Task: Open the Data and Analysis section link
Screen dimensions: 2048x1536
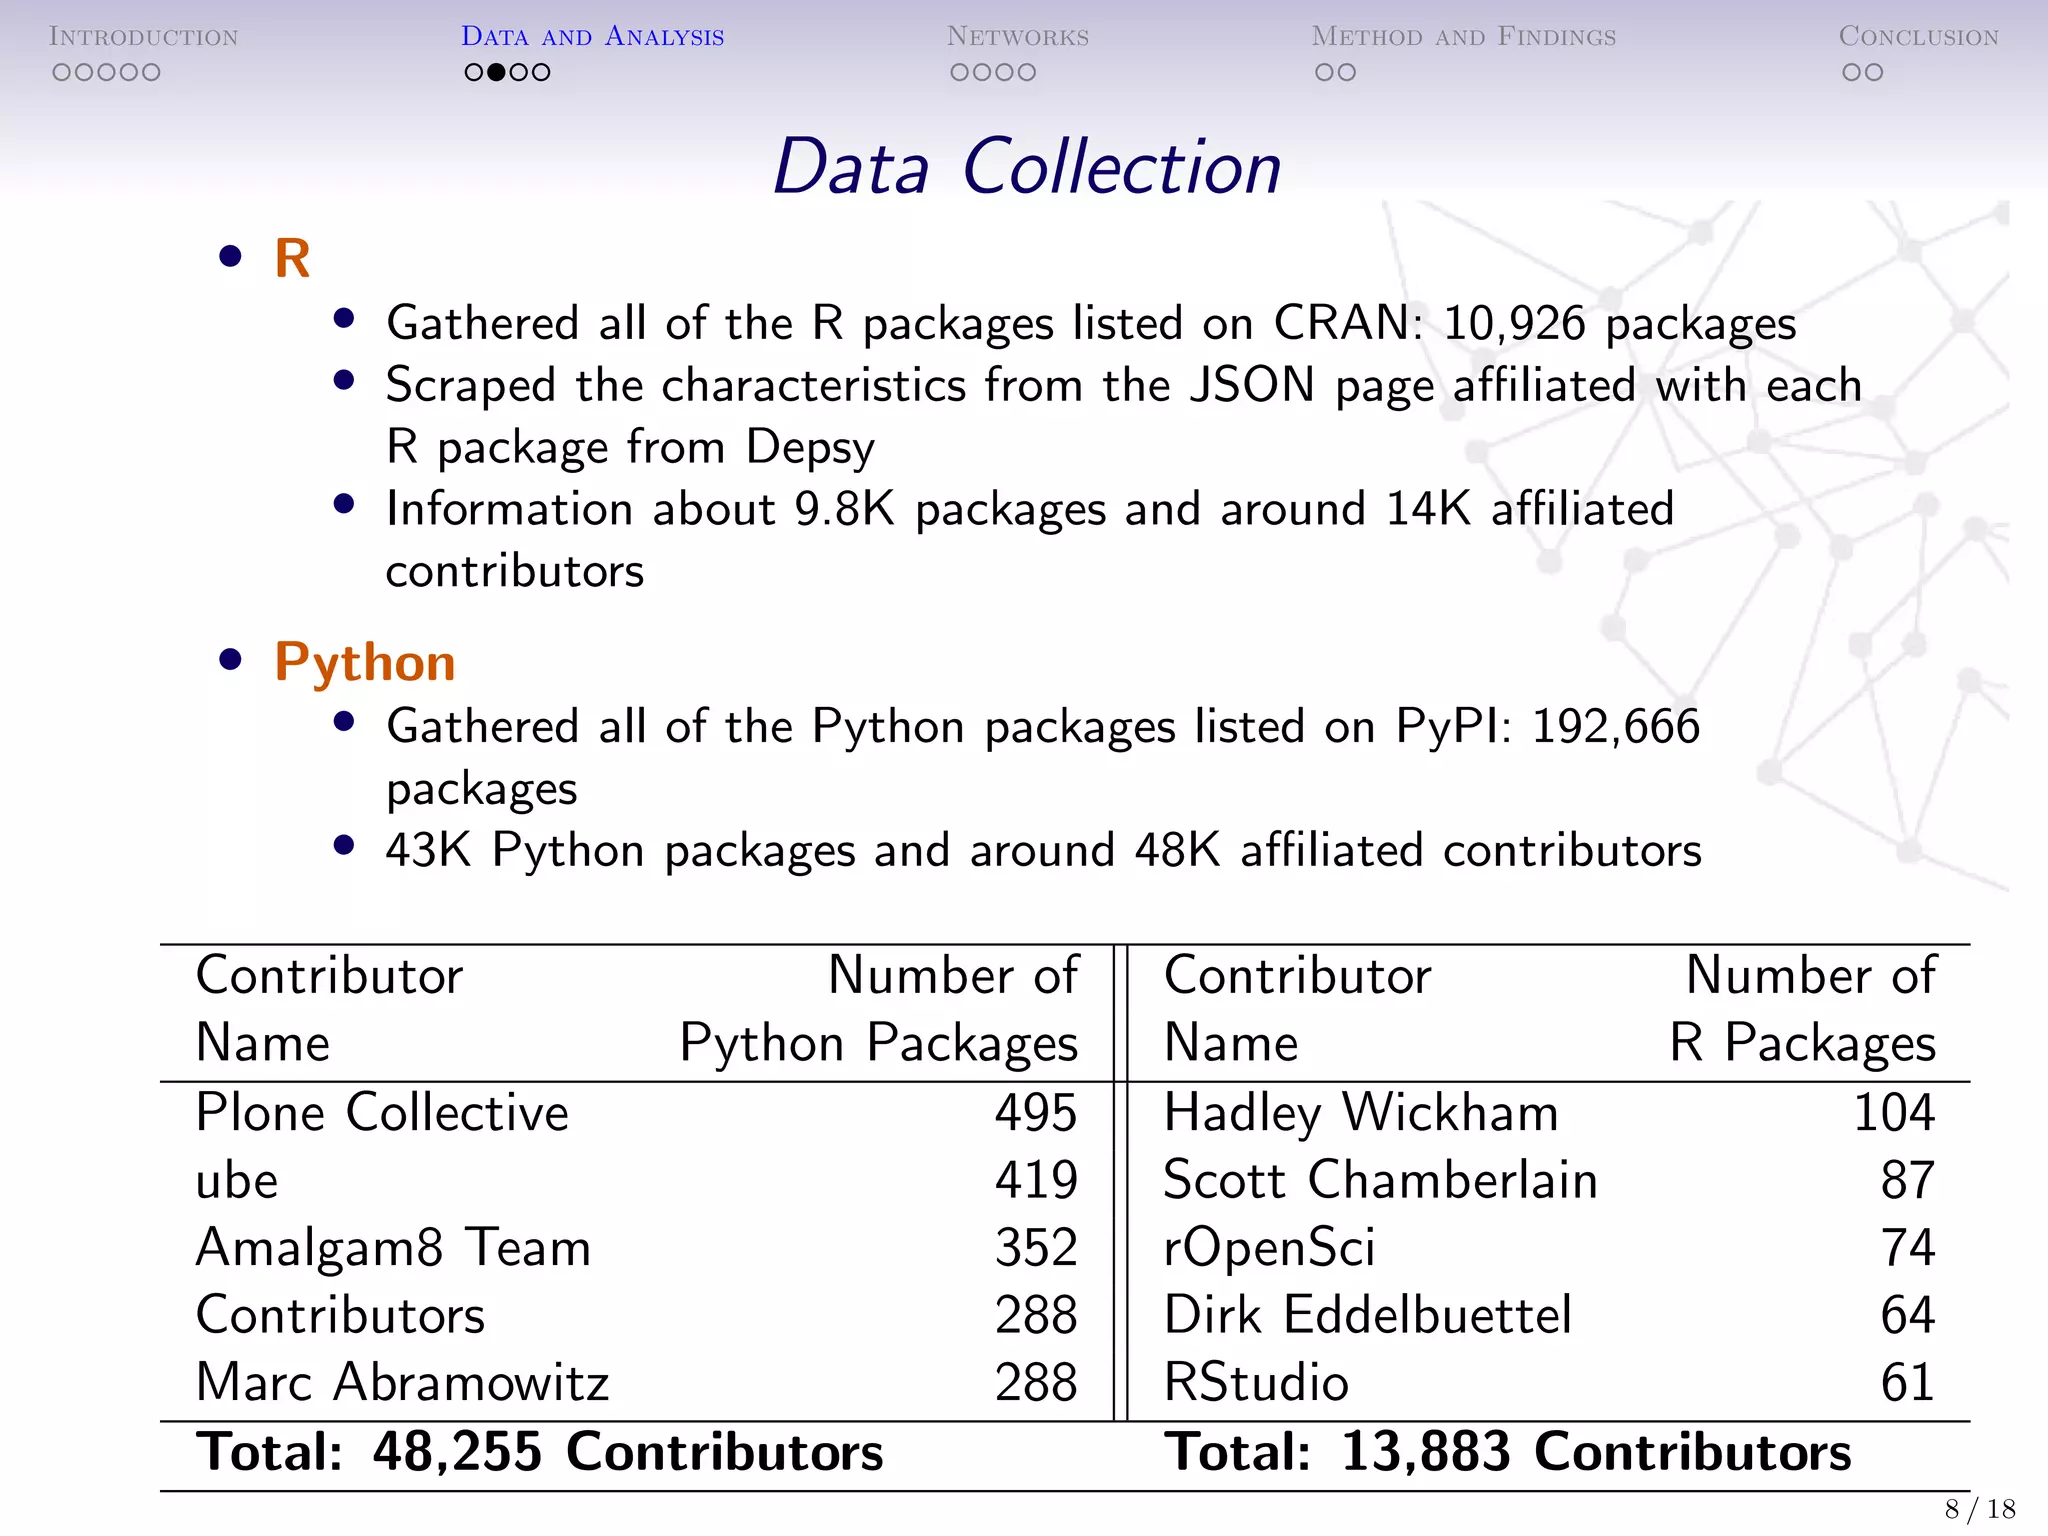Action: tap(592, 37)
